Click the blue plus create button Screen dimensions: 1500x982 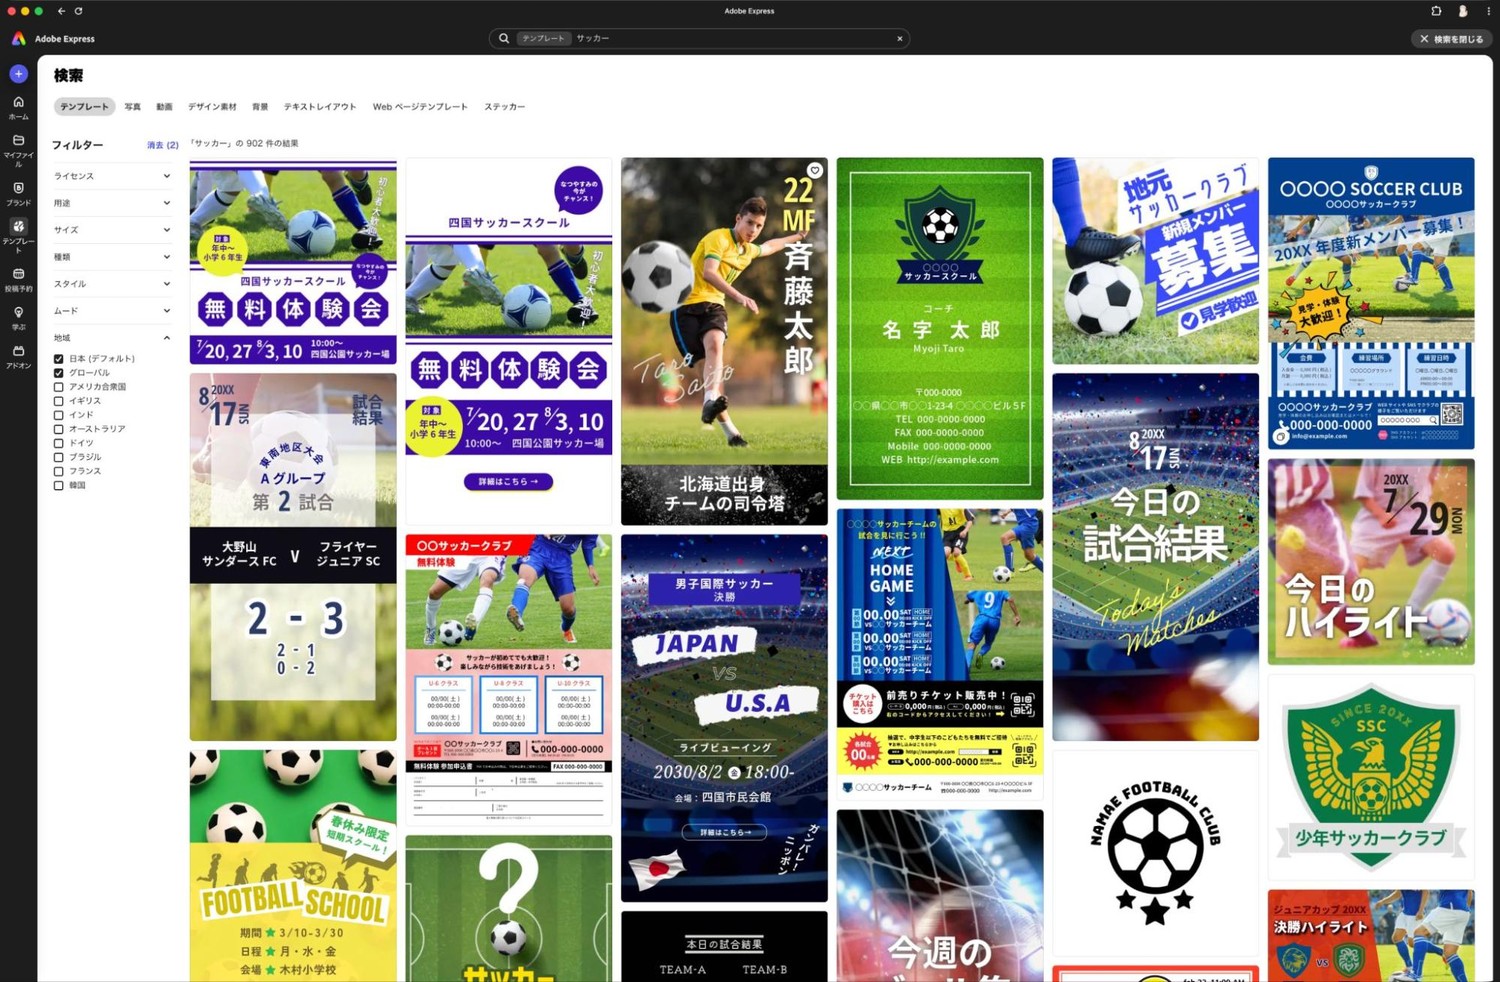point(18,74)
